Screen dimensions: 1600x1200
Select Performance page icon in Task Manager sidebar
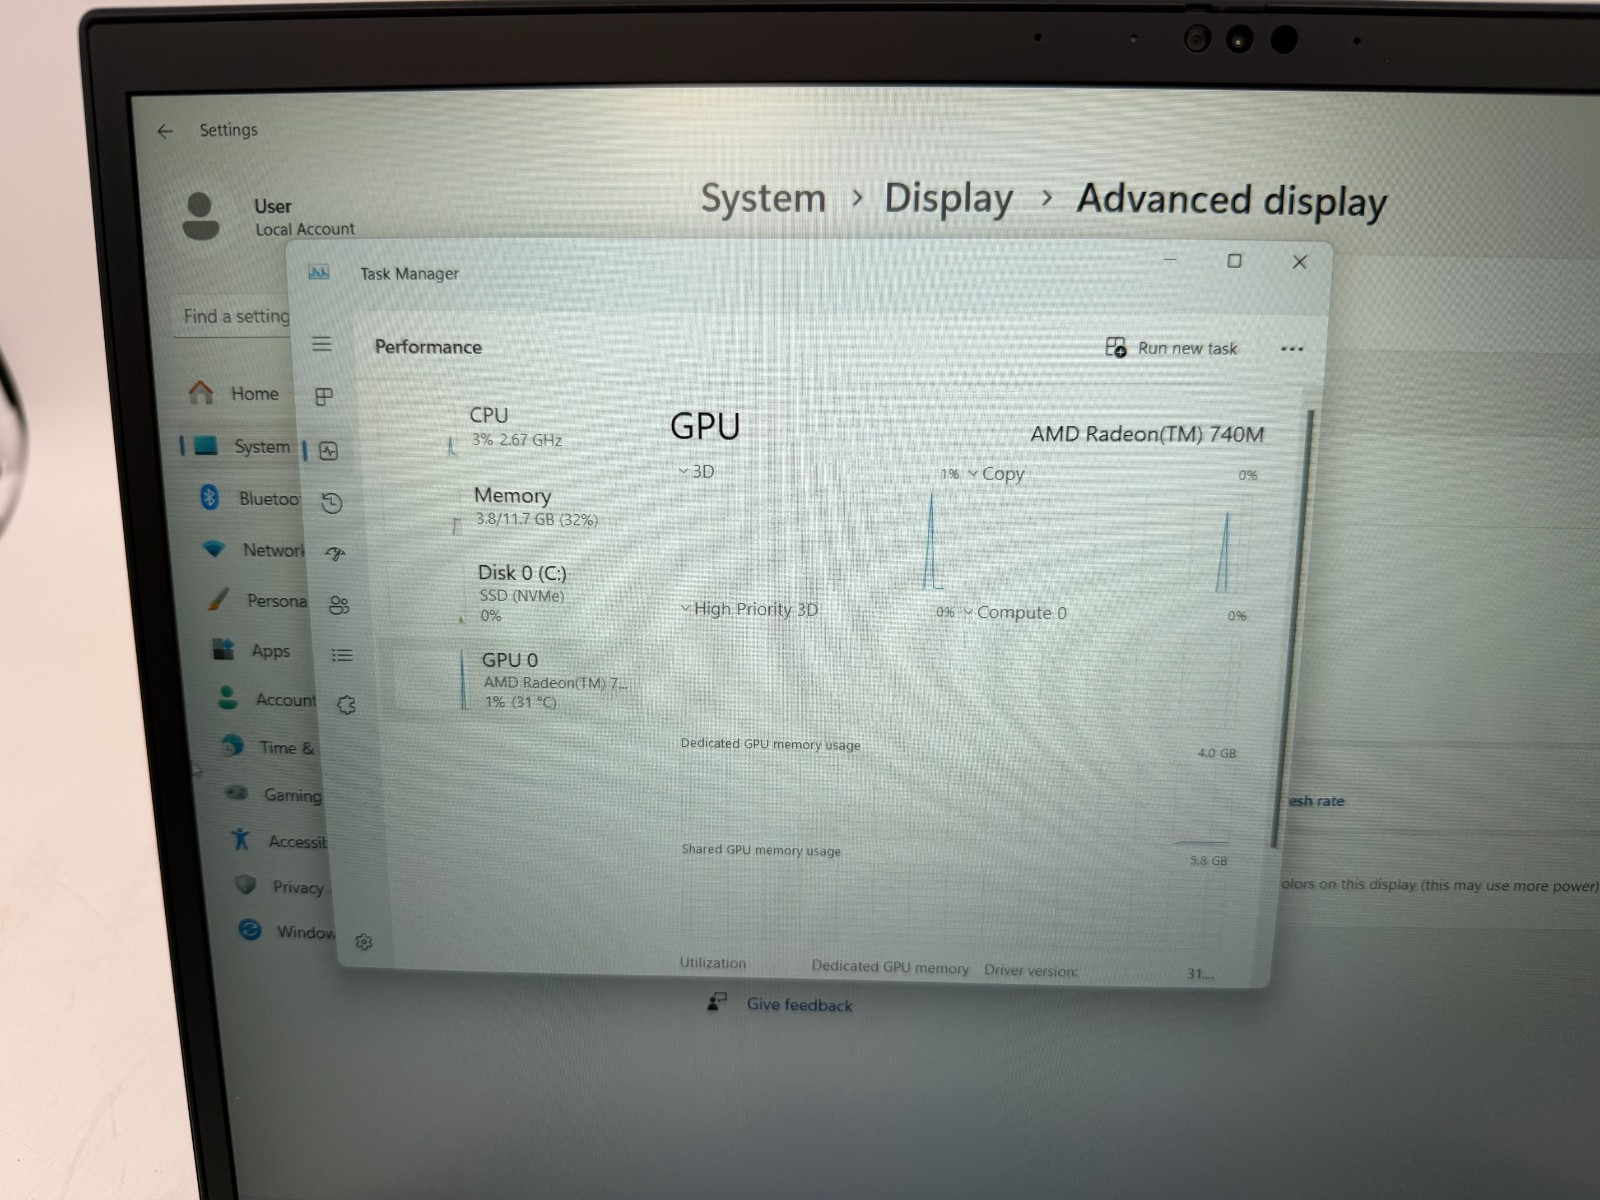[x=328, y=451]
